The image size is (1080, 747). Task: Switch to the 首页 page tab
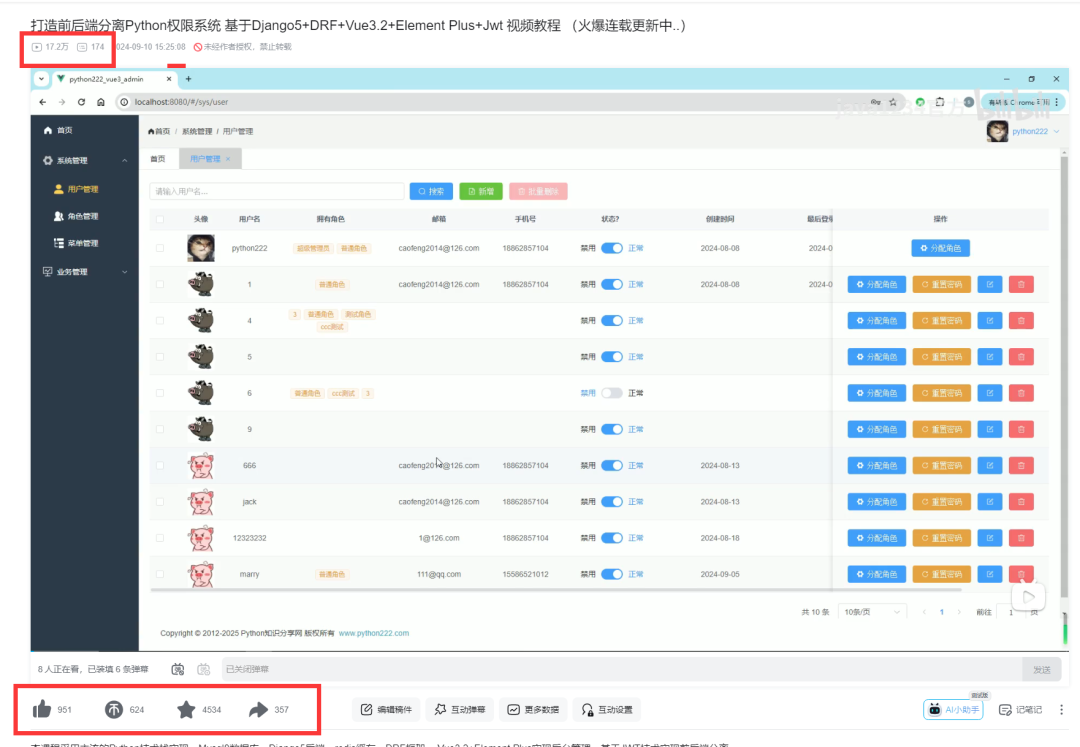click(x=158, y=159)
